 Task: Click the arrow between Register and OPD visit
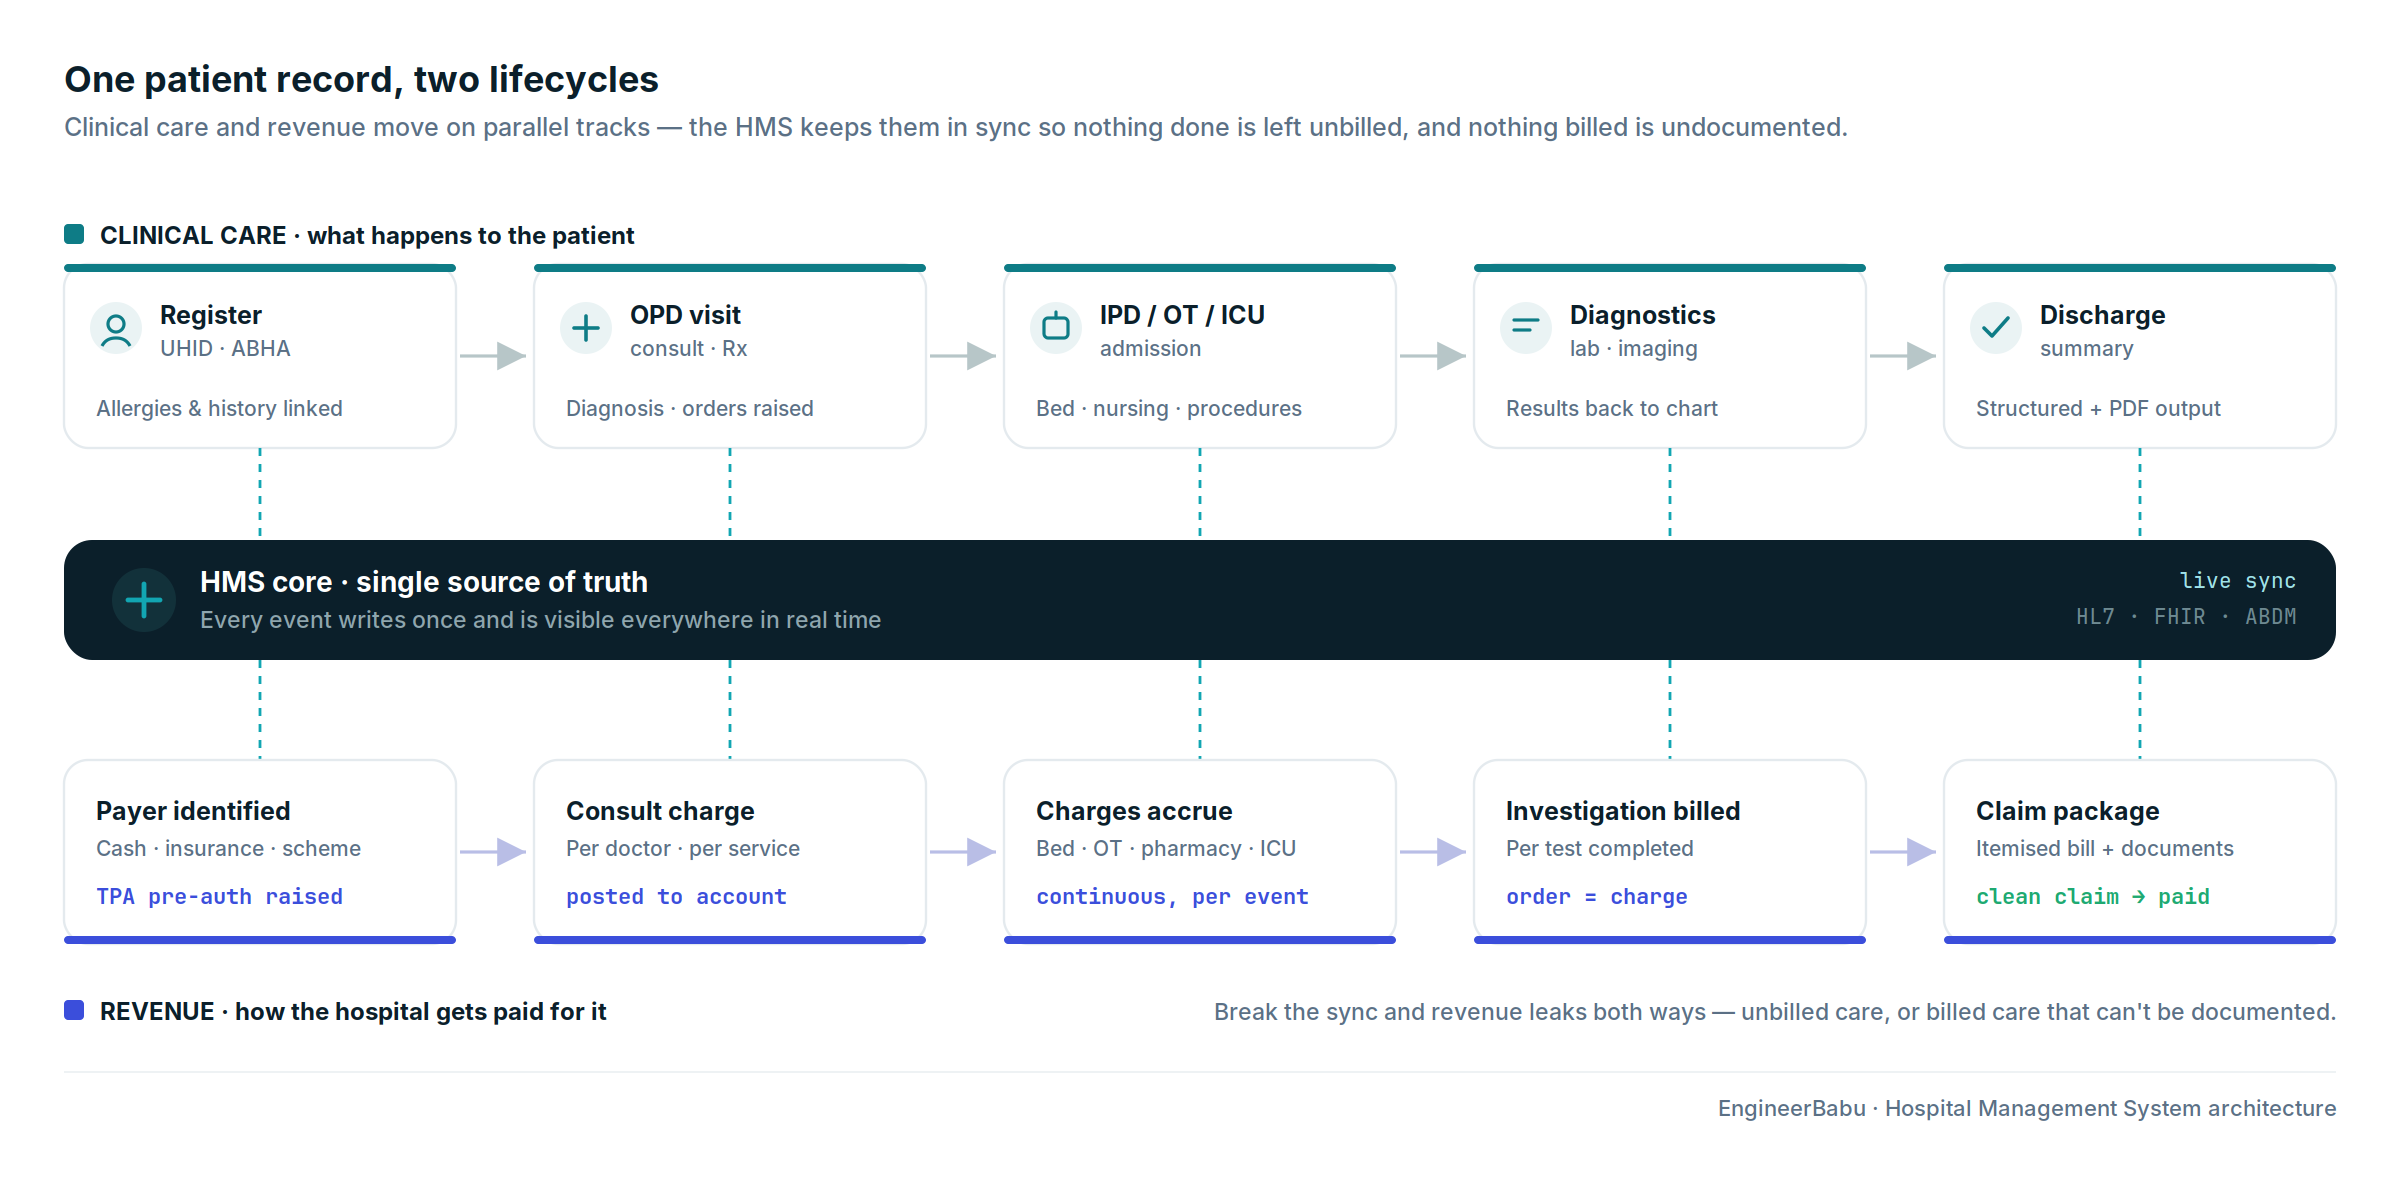(x=493, y=356)
